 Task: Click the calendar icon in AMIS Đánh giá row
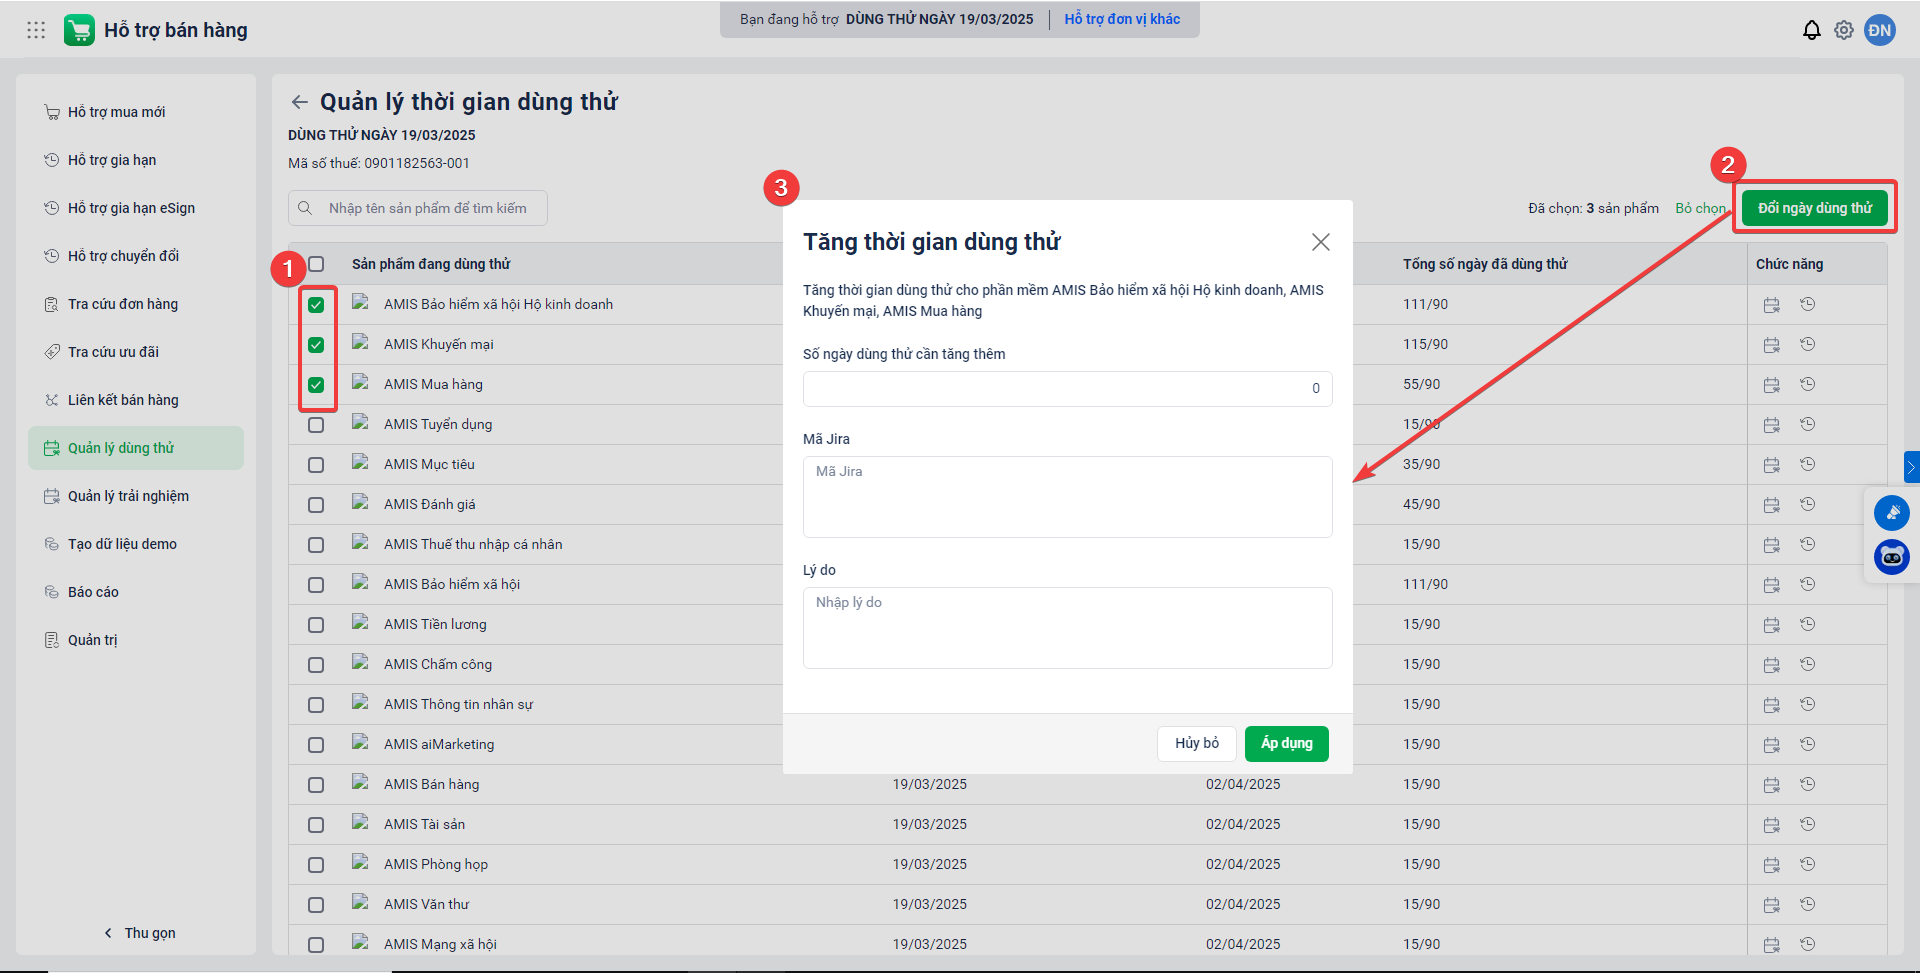1771,505
